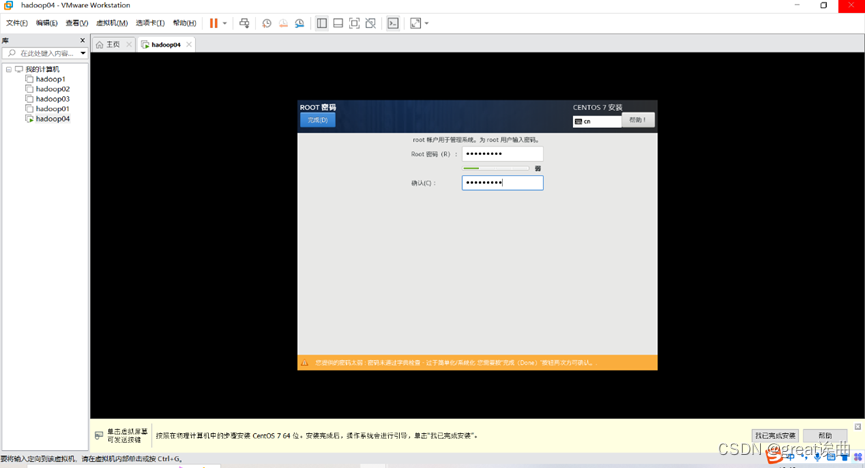Image resolution: width=865 pixels, height=468 pixels.
Task: Click the send Ctrl+Alt+Del toolbar icon
Action: click(244, 23)
